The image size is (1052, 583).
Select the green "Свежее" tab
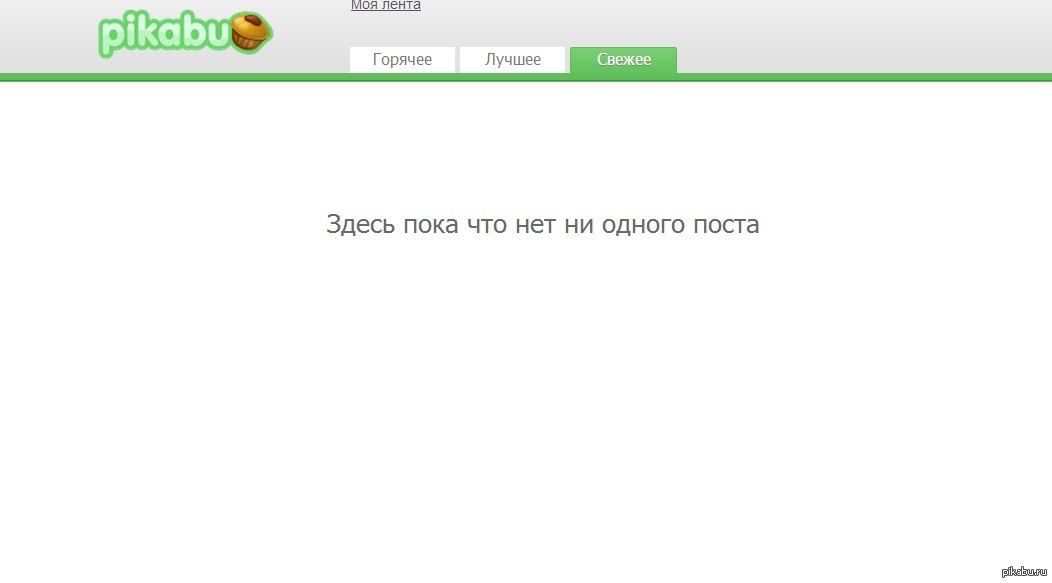pos(623,60)
